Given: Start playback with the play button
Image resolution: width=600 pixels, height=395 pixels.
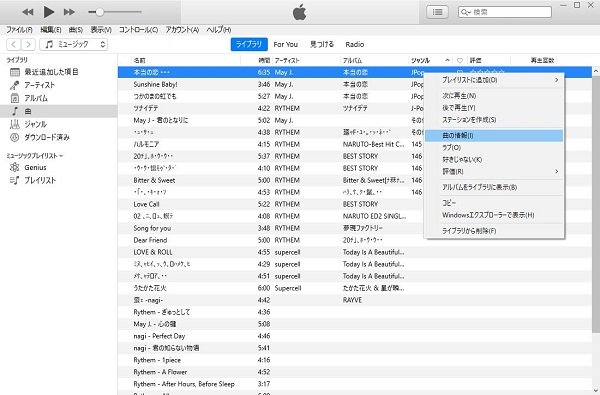Looking at the screenshot, I should pos(49,12).
